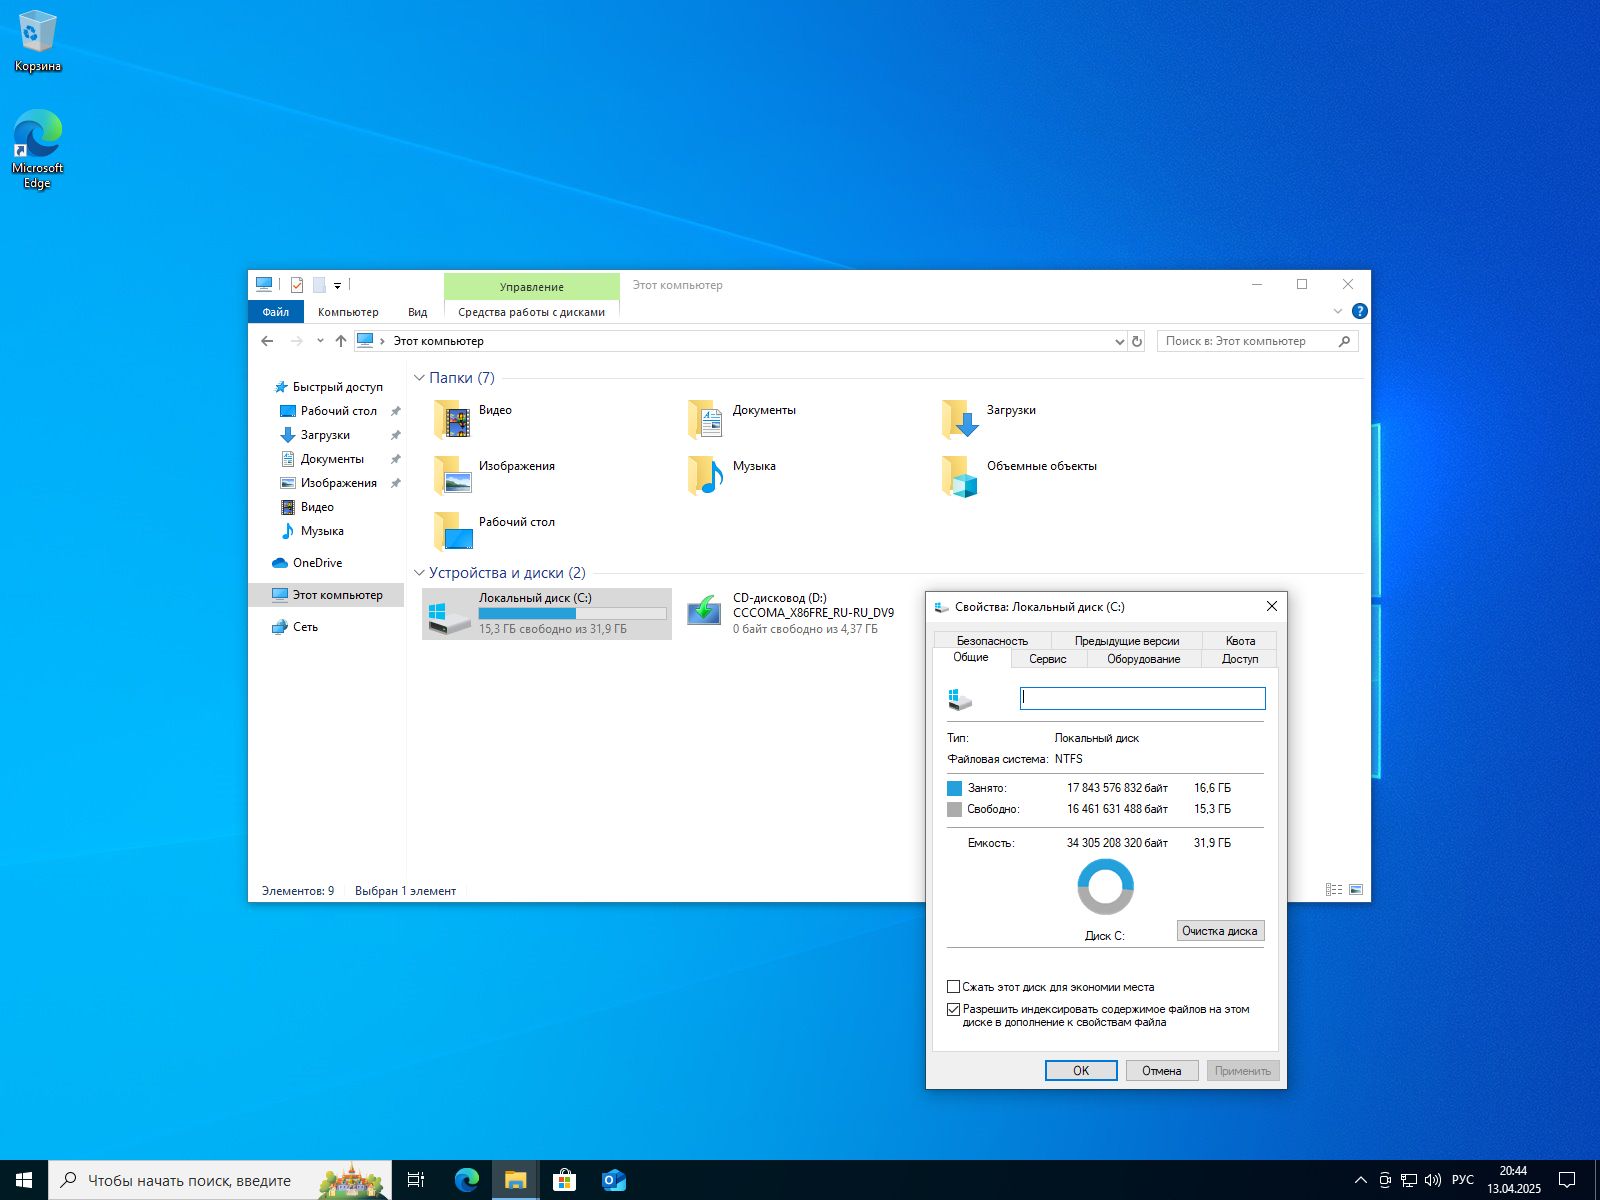This screenshot has width=1600, height=1200.
Task: Expand the ribbon with the chevron
Action: tap(1337, 311)
